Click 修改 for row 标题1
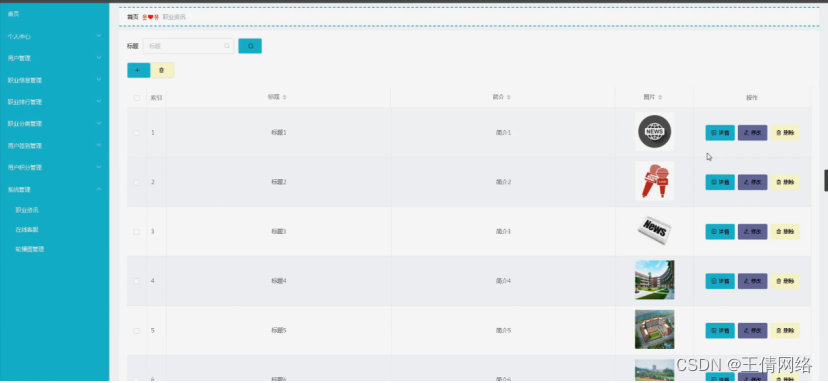Image resolution: width=828 pixels, height=383 pixels. tap(752, 133)
